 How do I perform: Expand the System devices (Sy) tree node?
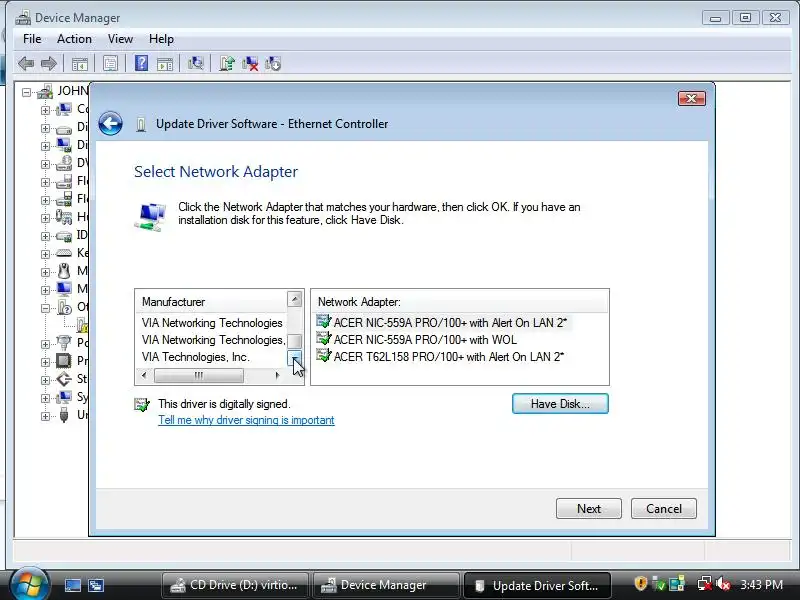[x=45, y=398]
